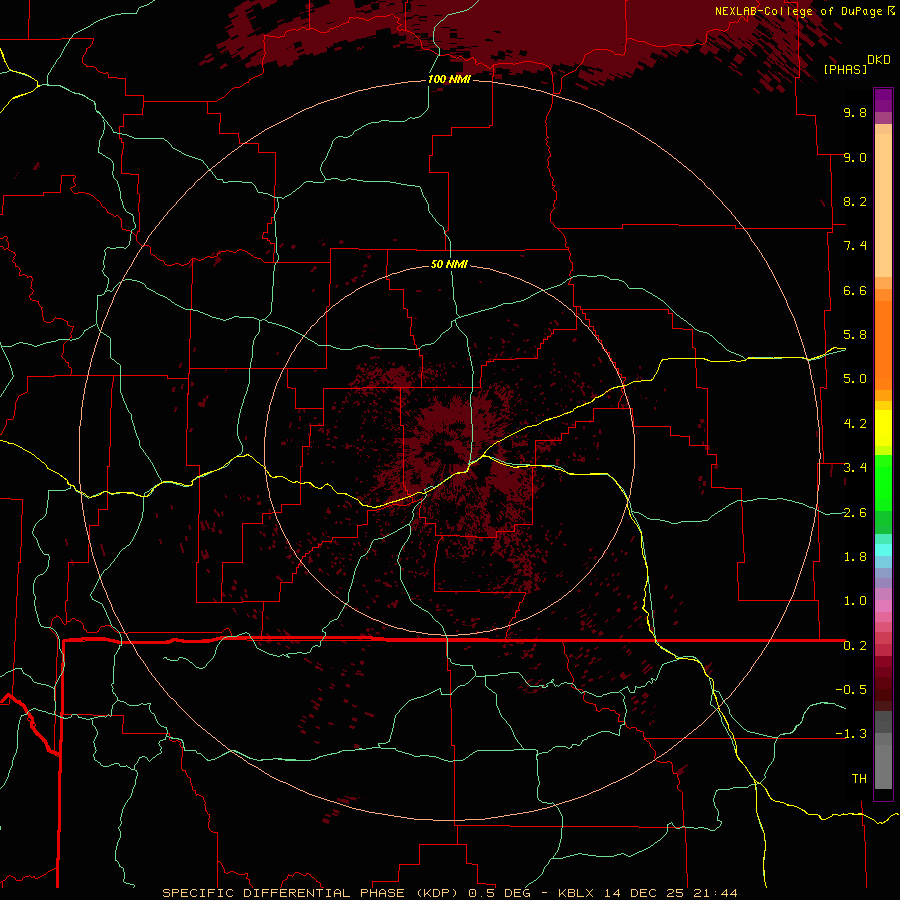Click the 5.0 legend value
Screen dimensions: 900x900
point(855,379)
